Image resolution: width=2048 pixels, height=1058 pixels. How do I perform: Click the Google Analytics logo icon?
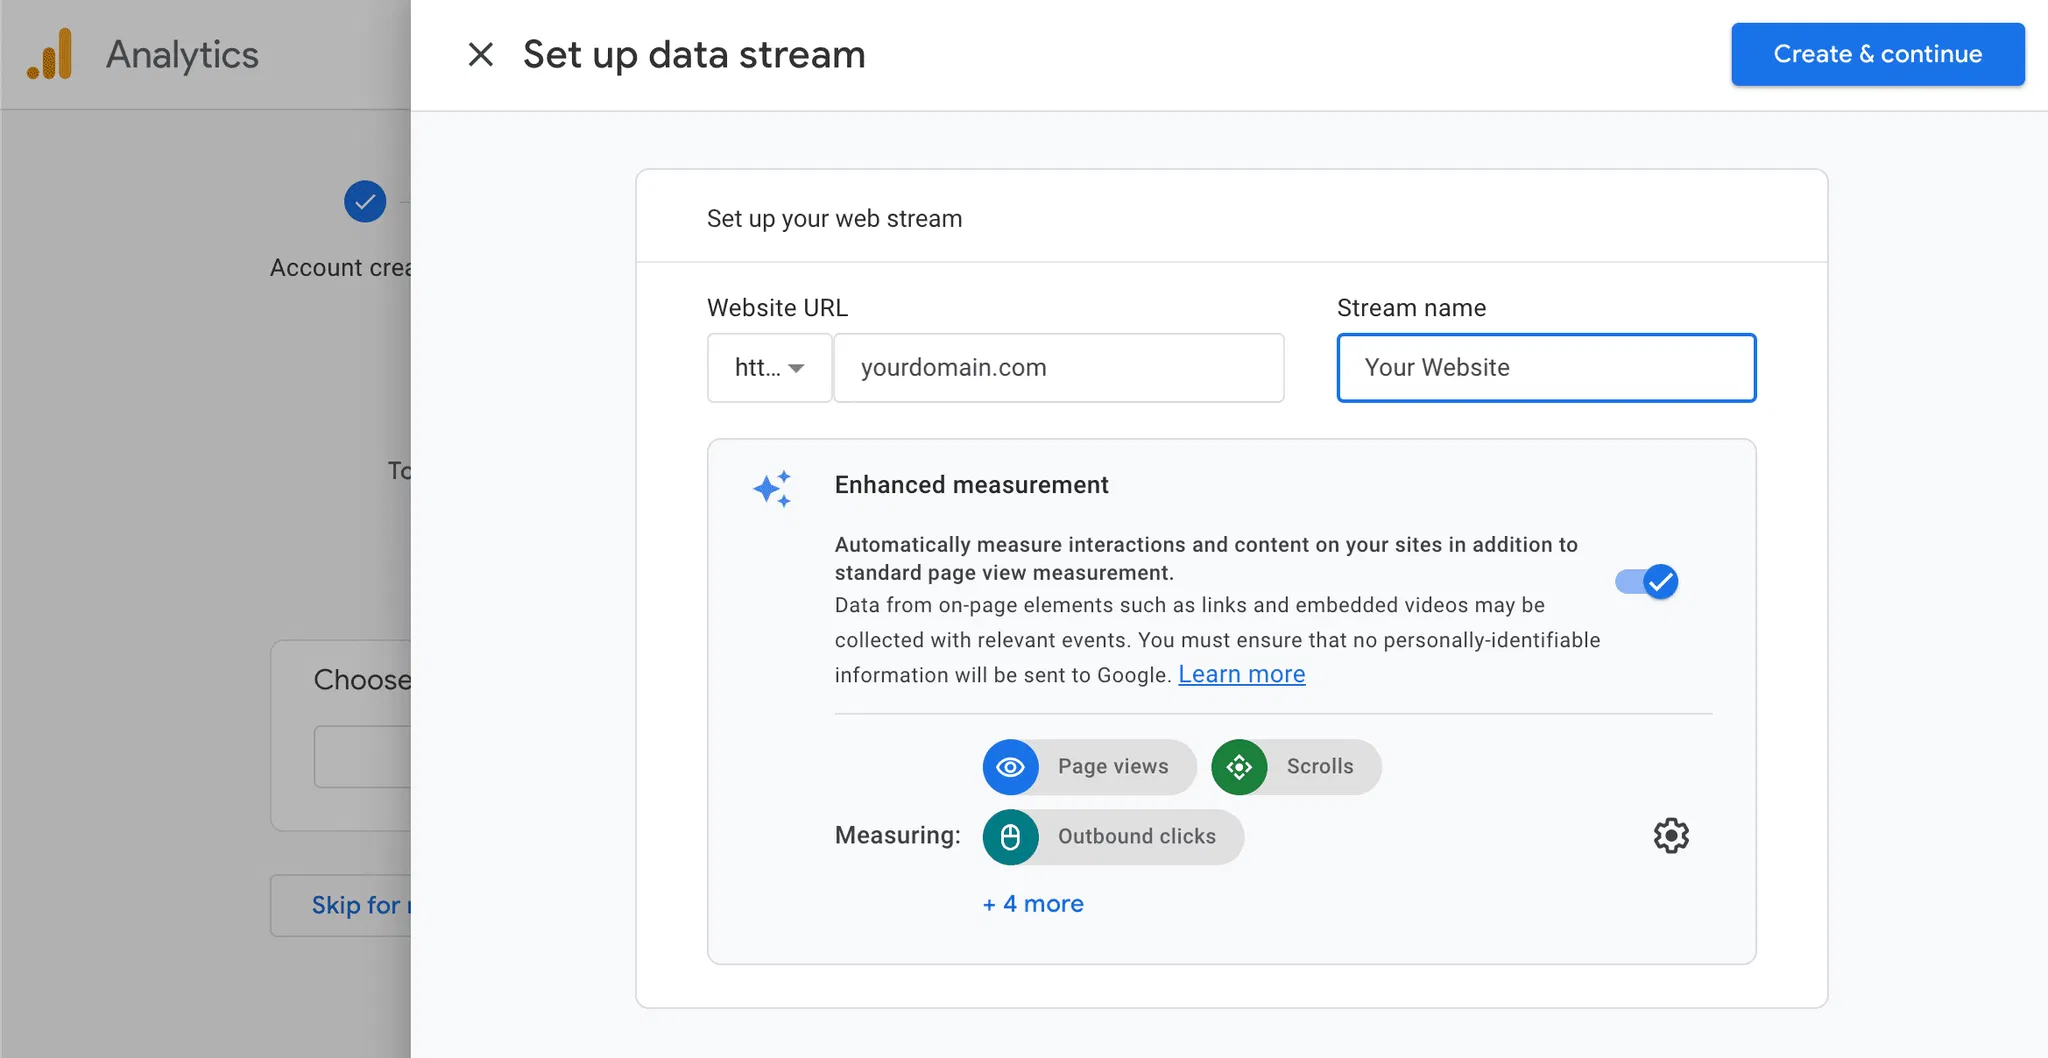click(50, 54)
